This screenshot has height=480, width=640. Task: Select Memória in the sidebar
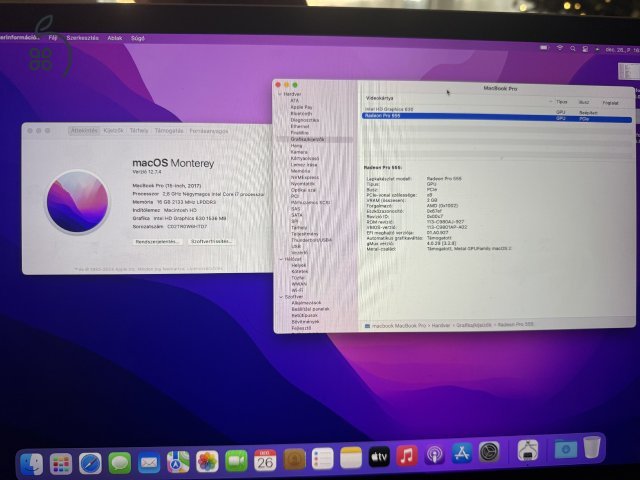tap(300, 171)
